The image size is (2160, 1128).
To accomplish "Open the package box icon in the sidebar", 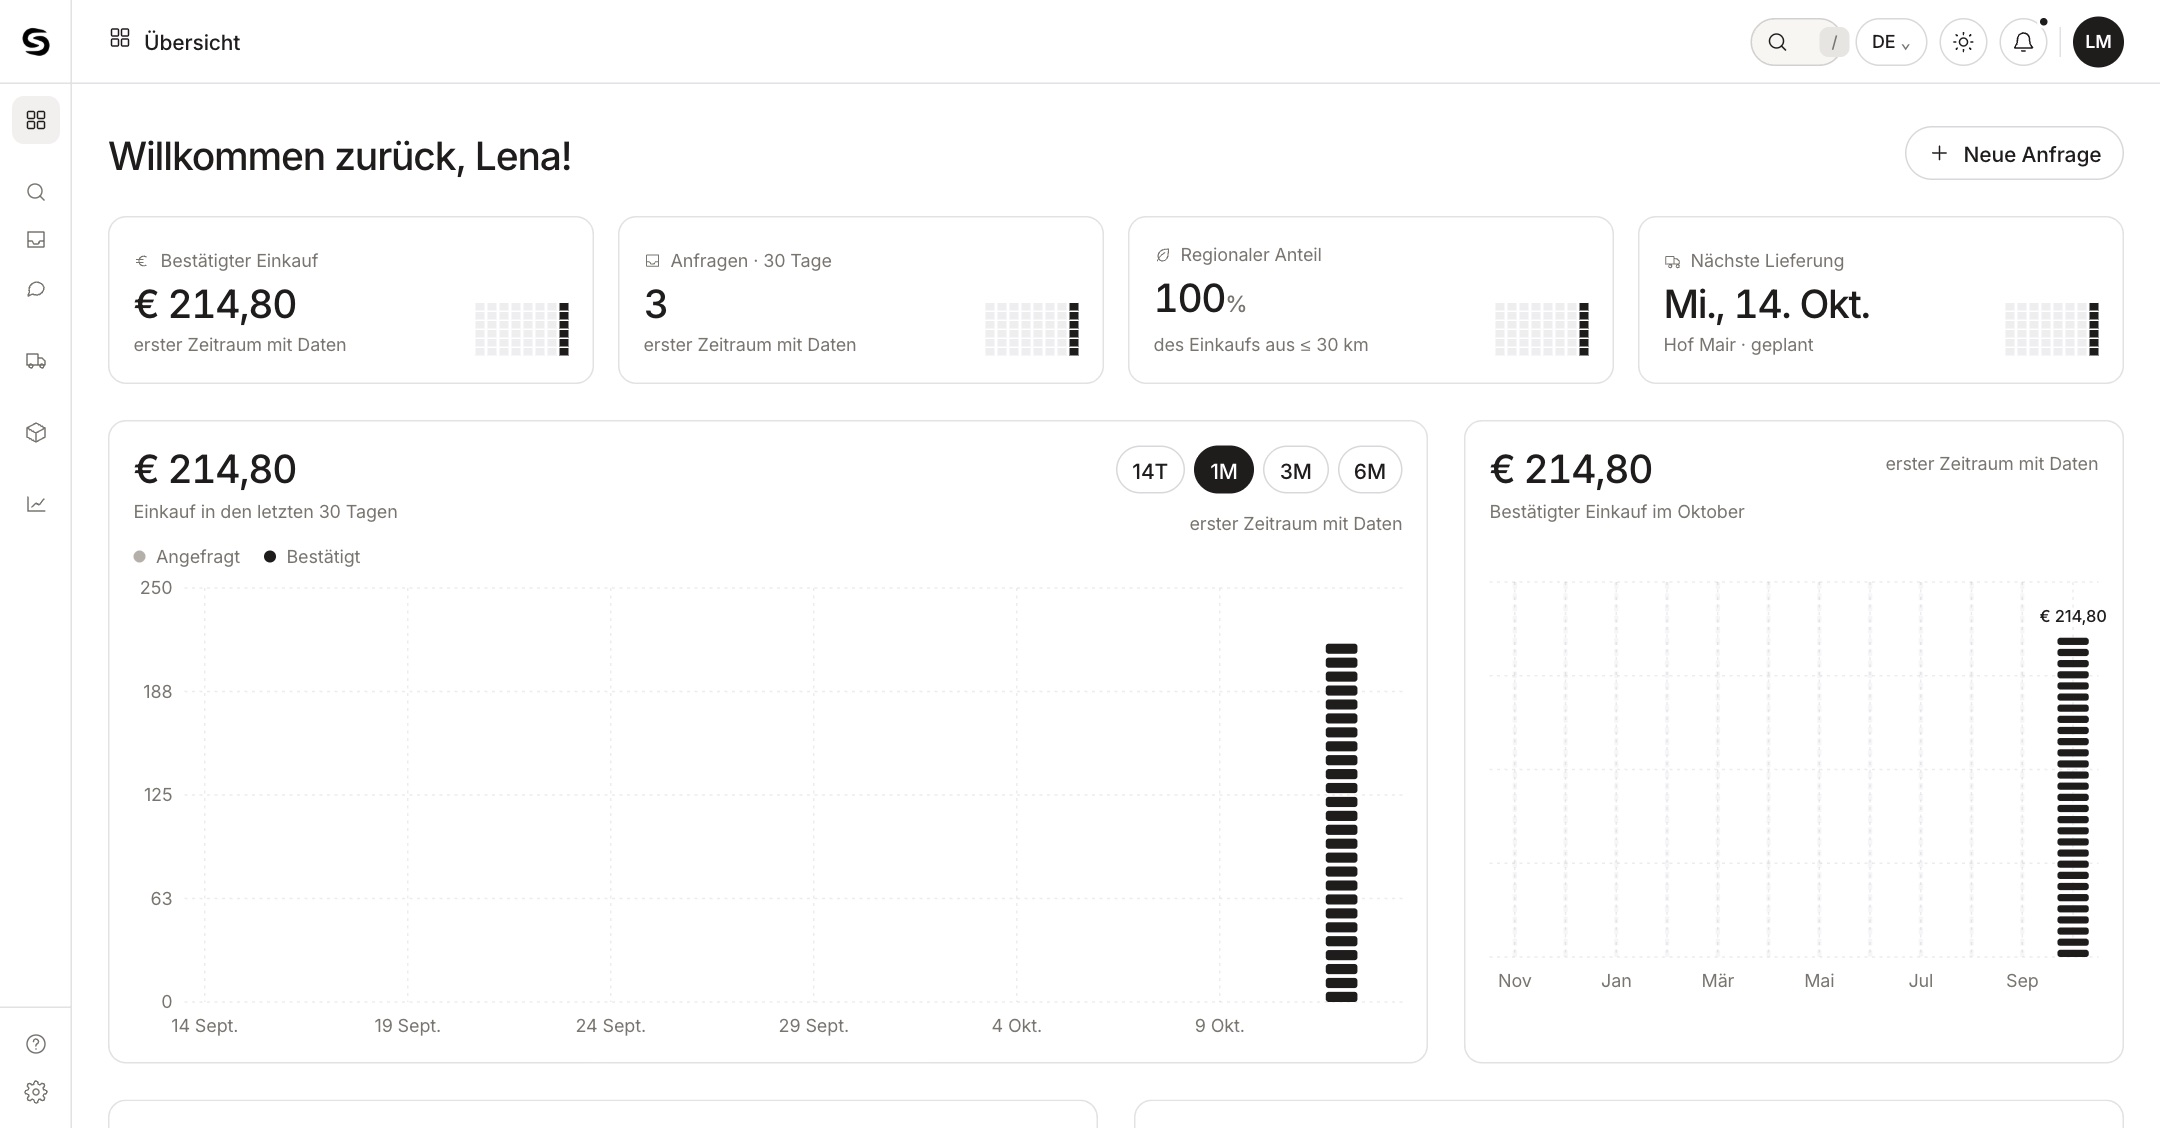I will click(x=36, y=433).
